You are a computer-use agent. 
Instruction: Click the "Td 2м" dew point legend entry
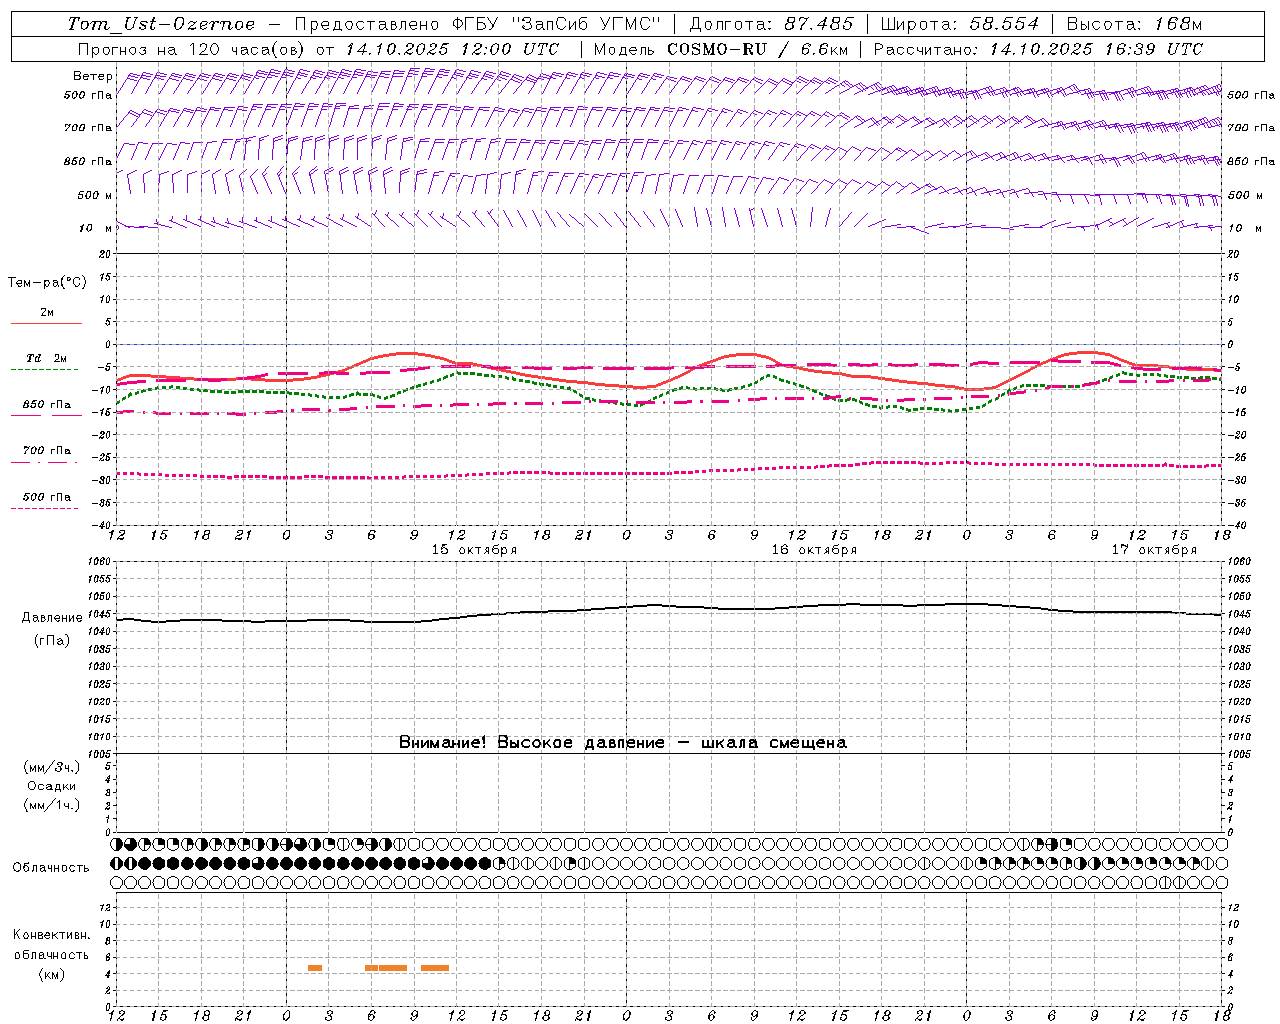(x=47, y=358)
